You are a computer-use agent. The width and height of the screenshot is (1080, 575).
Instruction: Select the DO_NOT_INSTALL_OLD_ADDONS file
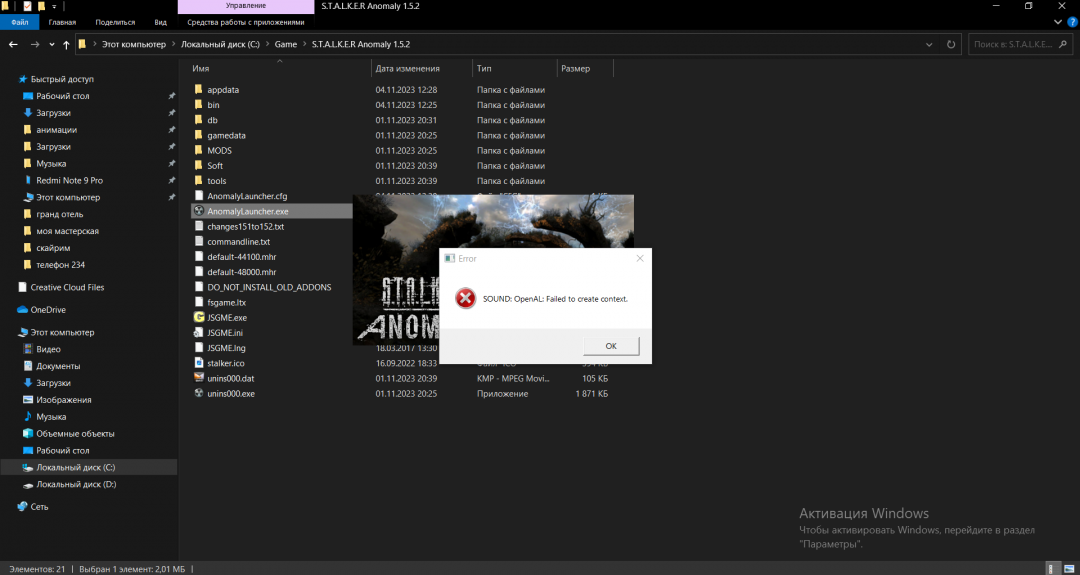(269, 287)
